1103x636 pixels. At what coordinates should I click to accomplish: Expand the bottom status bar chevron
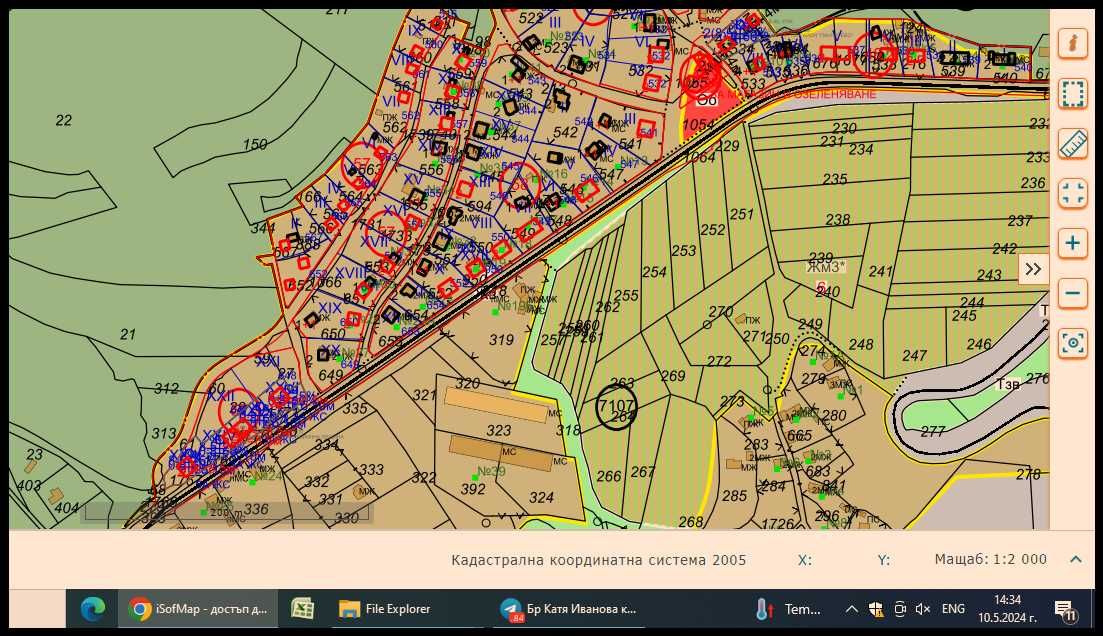point(1076,559)
